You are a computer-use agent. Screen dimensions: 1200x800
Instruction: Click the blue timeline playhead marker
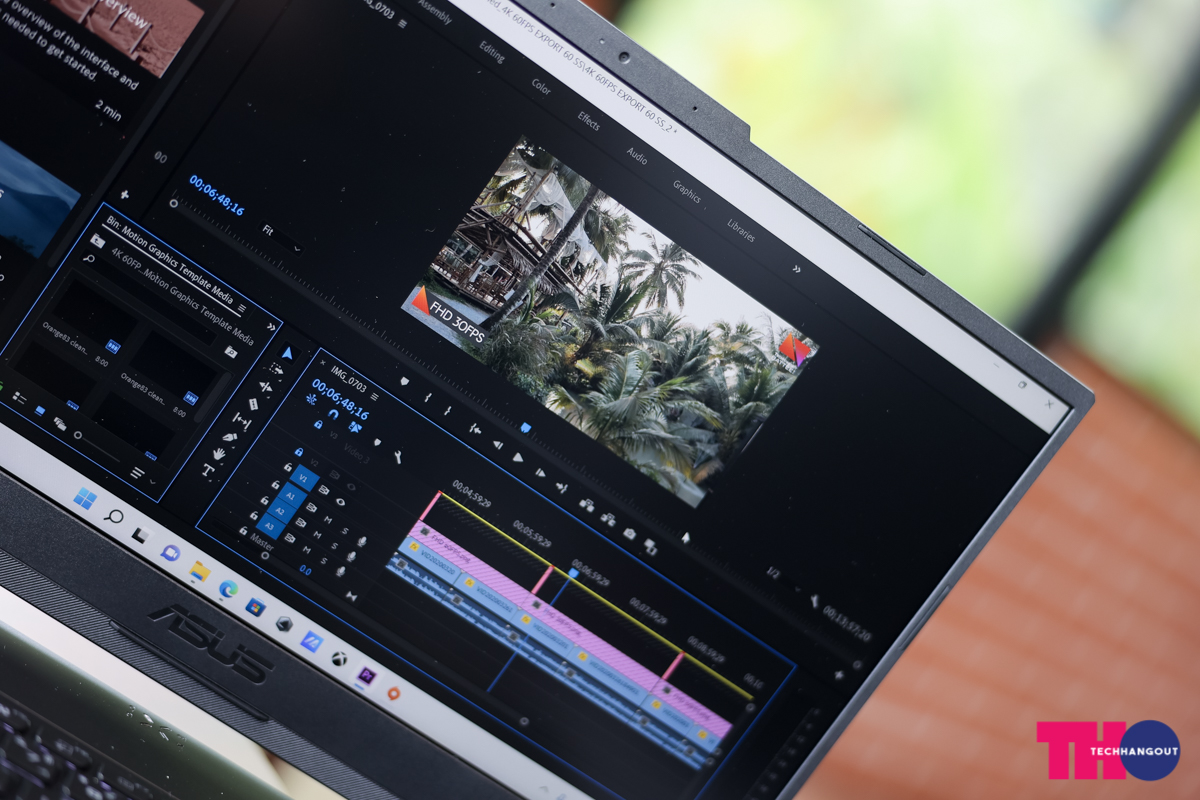[x=573, y=573]
